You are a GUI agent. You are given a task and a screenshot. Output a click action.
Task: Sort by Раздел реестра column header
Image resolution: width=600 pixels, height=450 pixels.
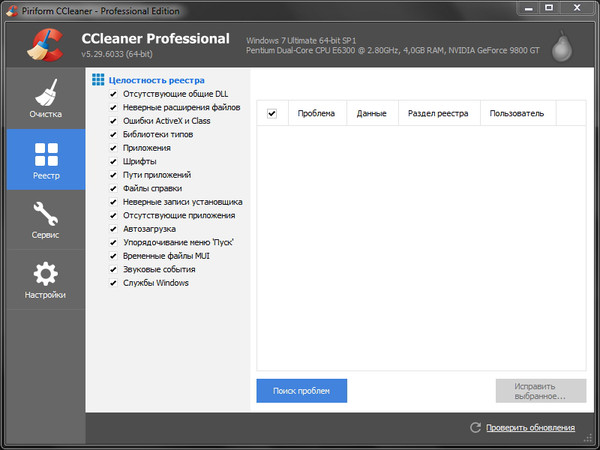tap(439, 113)
